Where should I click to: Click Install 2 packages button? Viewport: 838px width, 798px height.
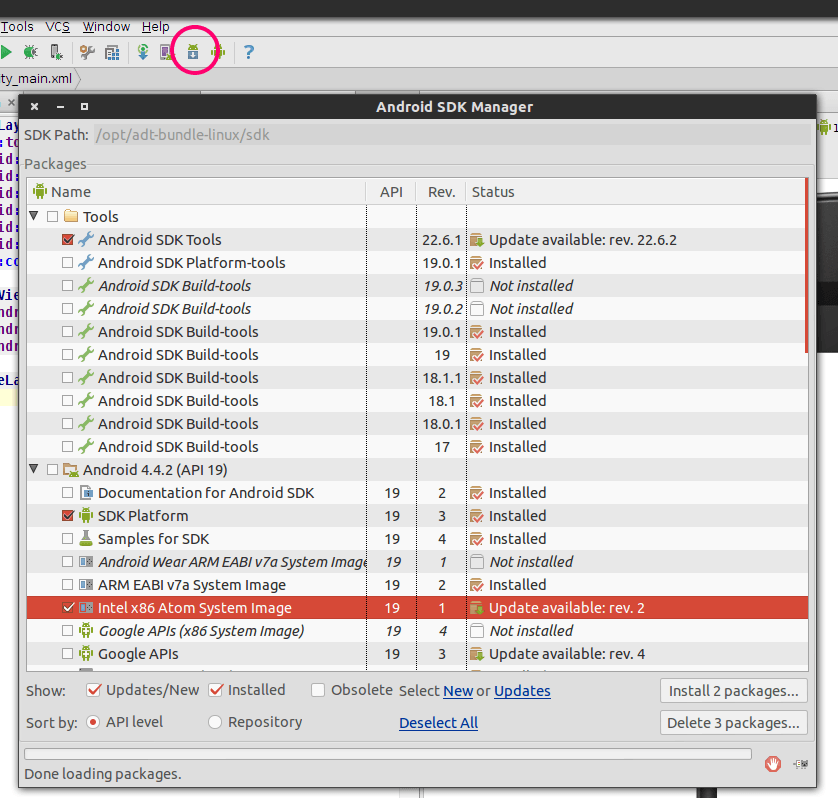point(733,691)
